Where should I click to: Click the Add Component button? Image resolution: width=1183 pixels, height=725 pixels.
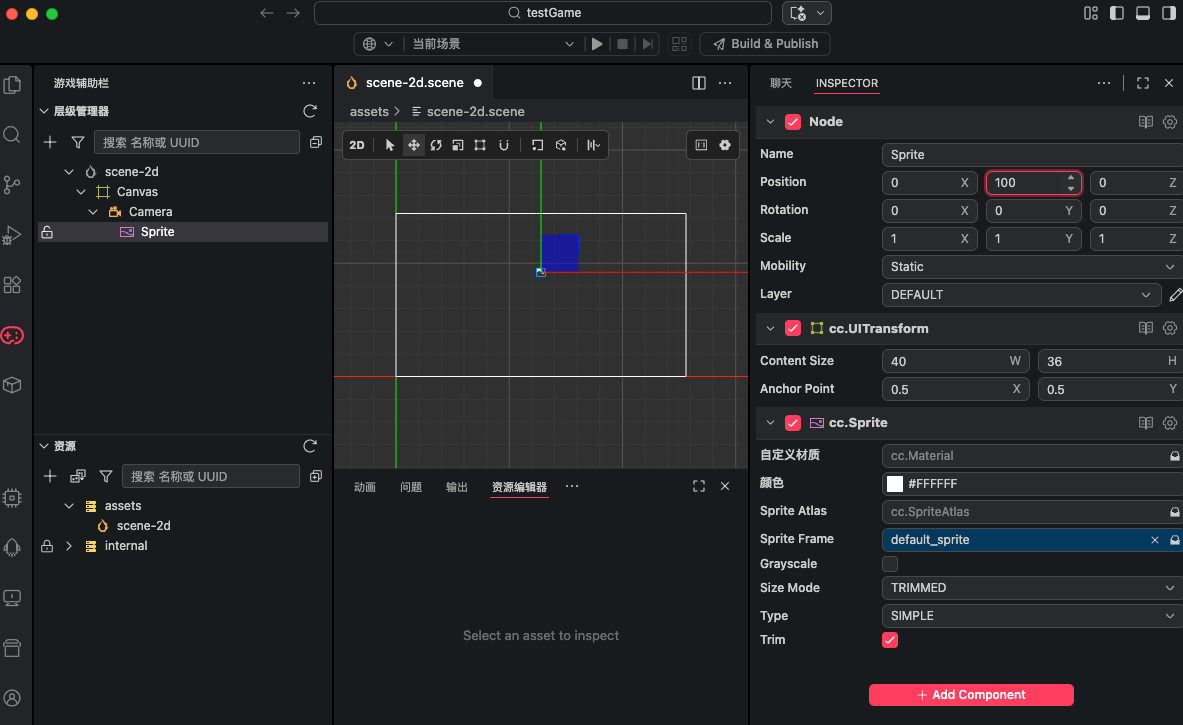pos(971,695)
